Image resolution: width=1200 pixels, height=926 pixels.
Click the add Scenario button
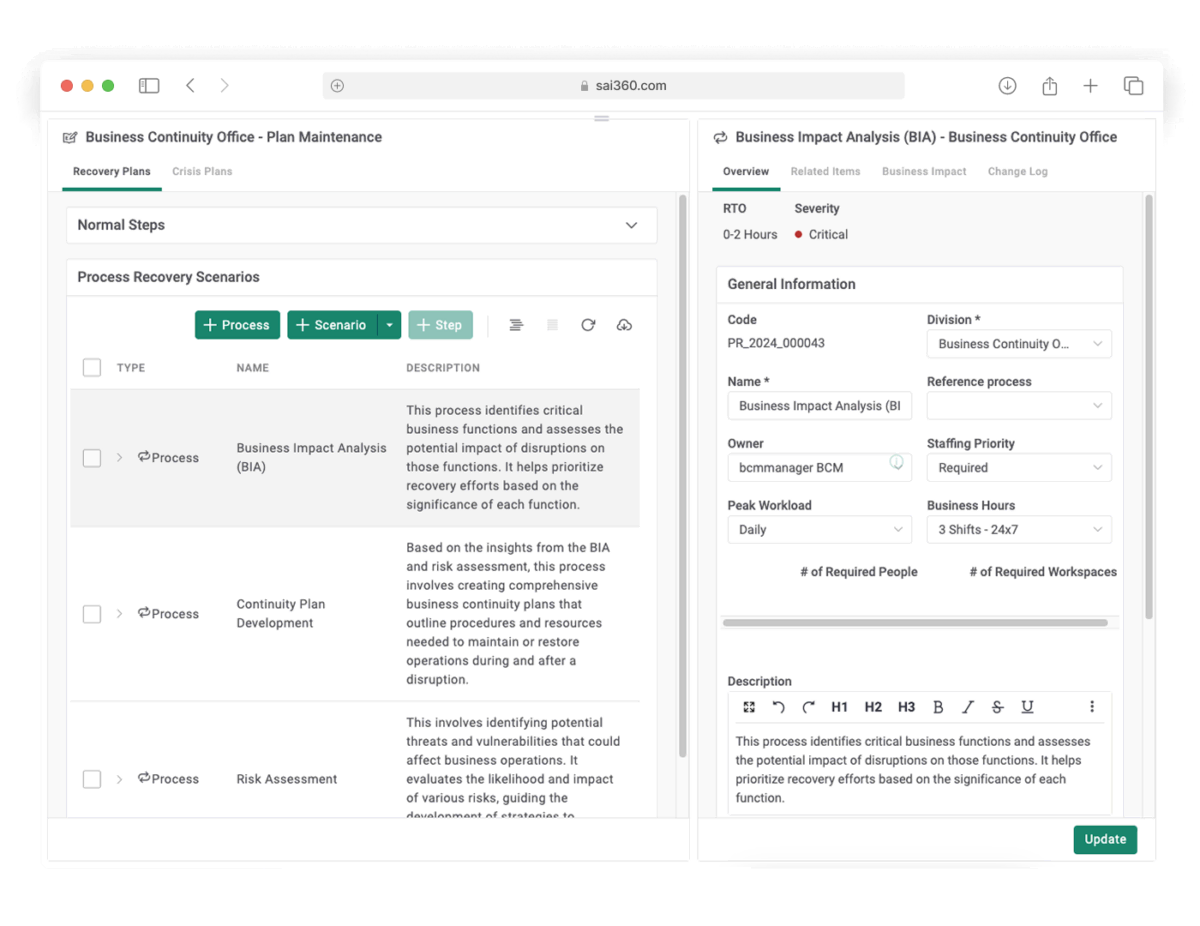click(x=333, y=325)
